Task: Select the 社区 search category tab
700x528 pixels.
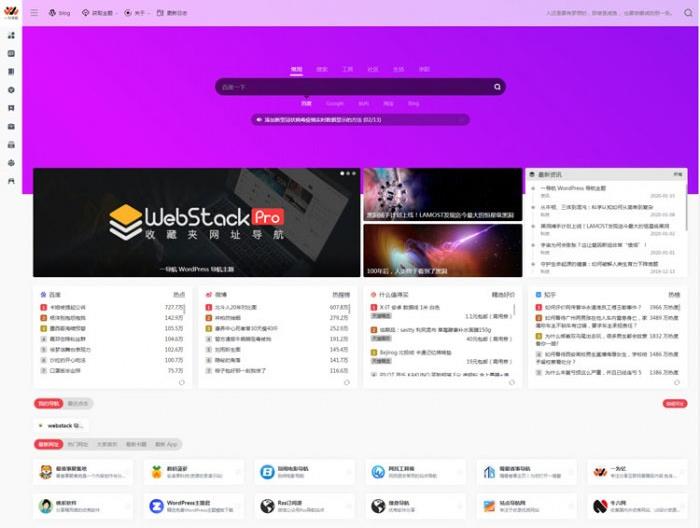Action: click(x=373, y=69)
